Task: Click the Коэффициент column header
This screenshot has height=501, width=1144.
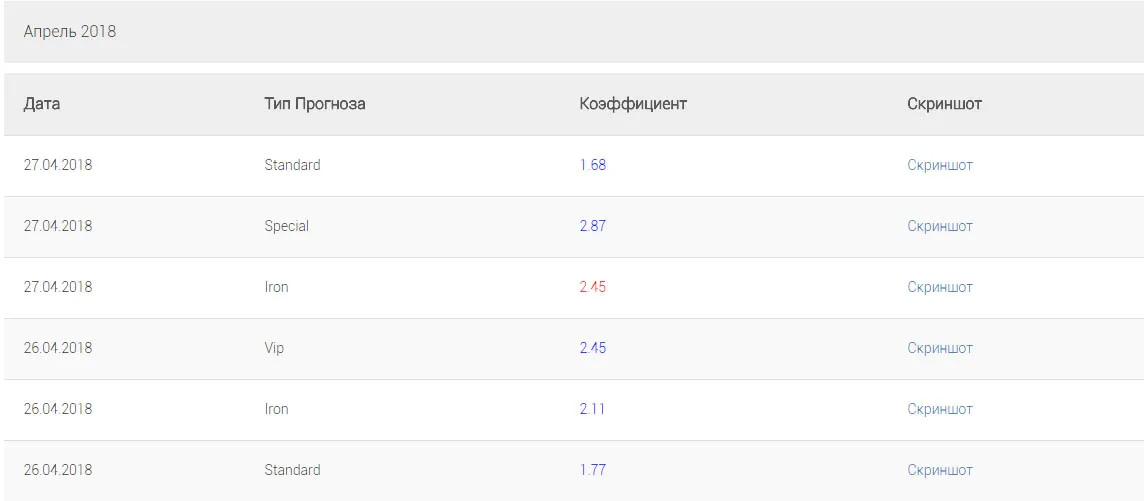Action: tap(633, 104)
